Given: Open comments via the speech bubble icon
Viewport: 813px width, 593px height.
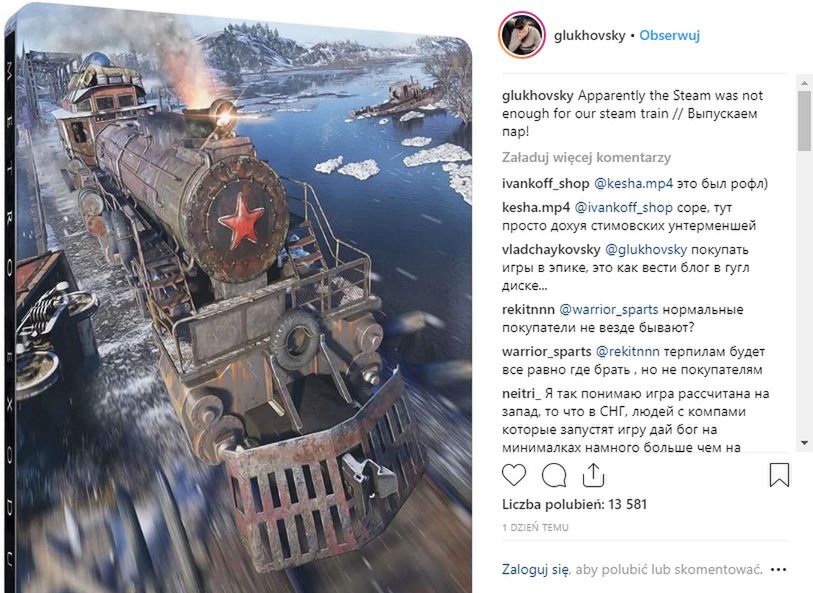Looking at the screenshot, I should click(554, 475).
